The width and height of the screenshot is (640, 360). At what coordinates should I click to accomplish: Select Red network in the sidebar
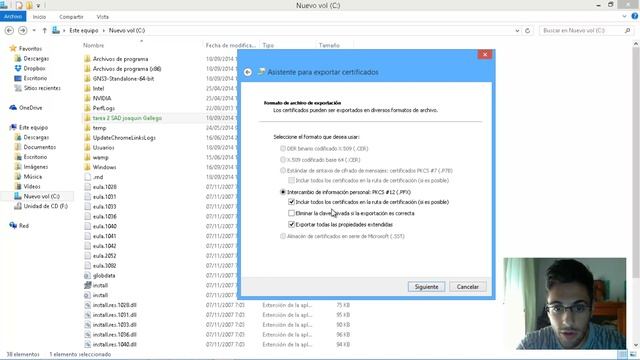24,226
